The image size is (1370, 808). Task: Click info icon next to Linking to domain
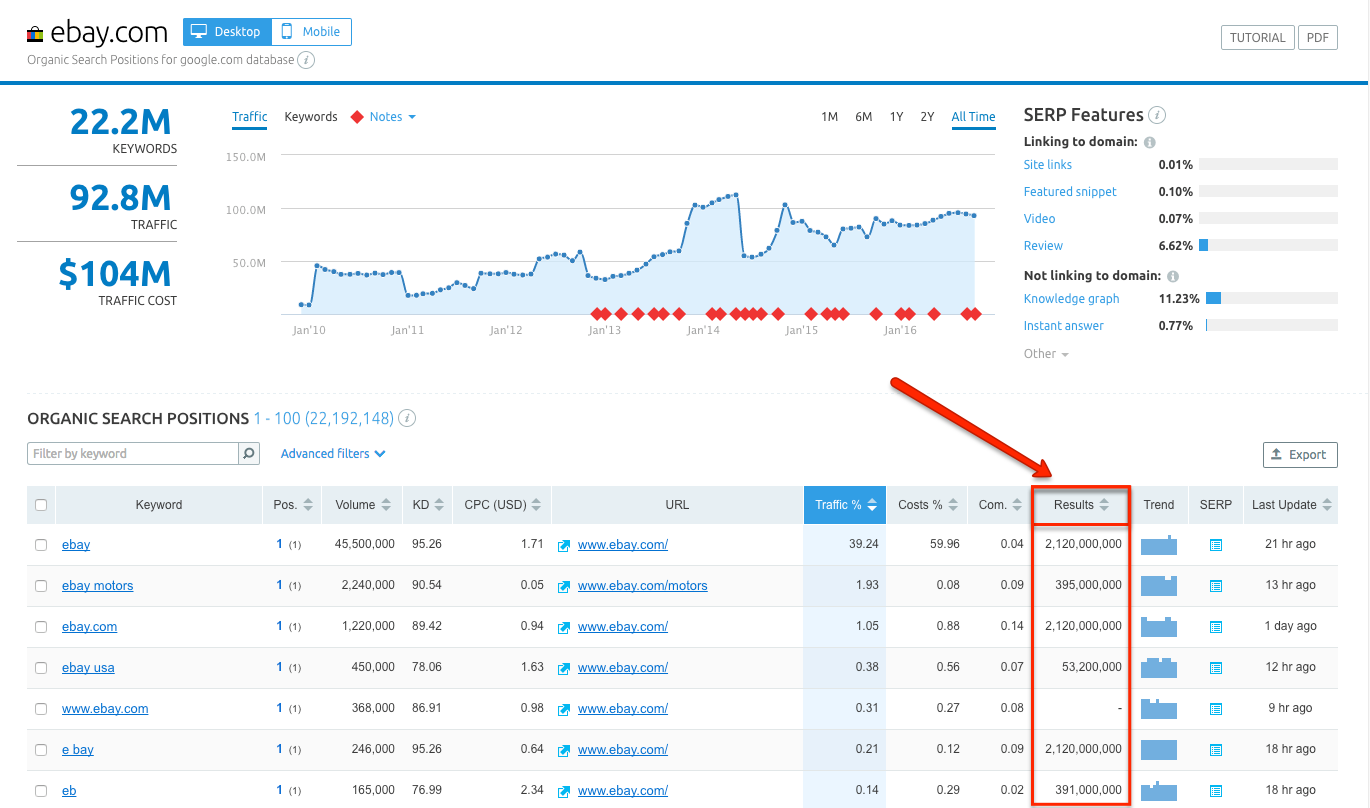[x=1150, y=142]
